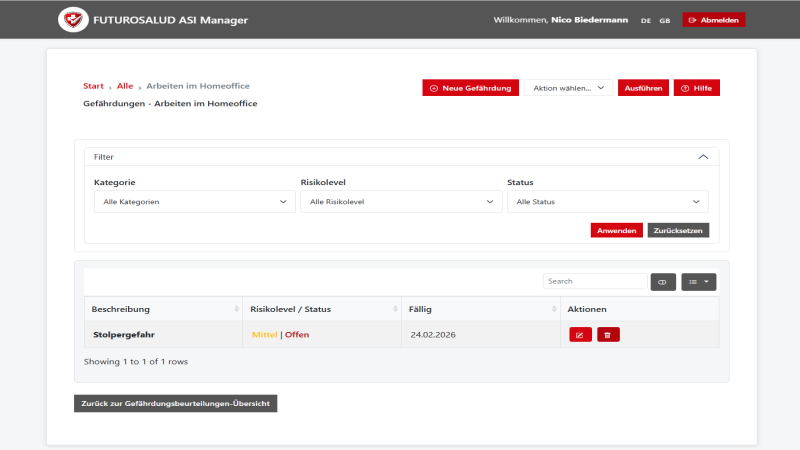The image size is (800, 450).
Task: Open the Start breadcrumb link
Action: 93,86
